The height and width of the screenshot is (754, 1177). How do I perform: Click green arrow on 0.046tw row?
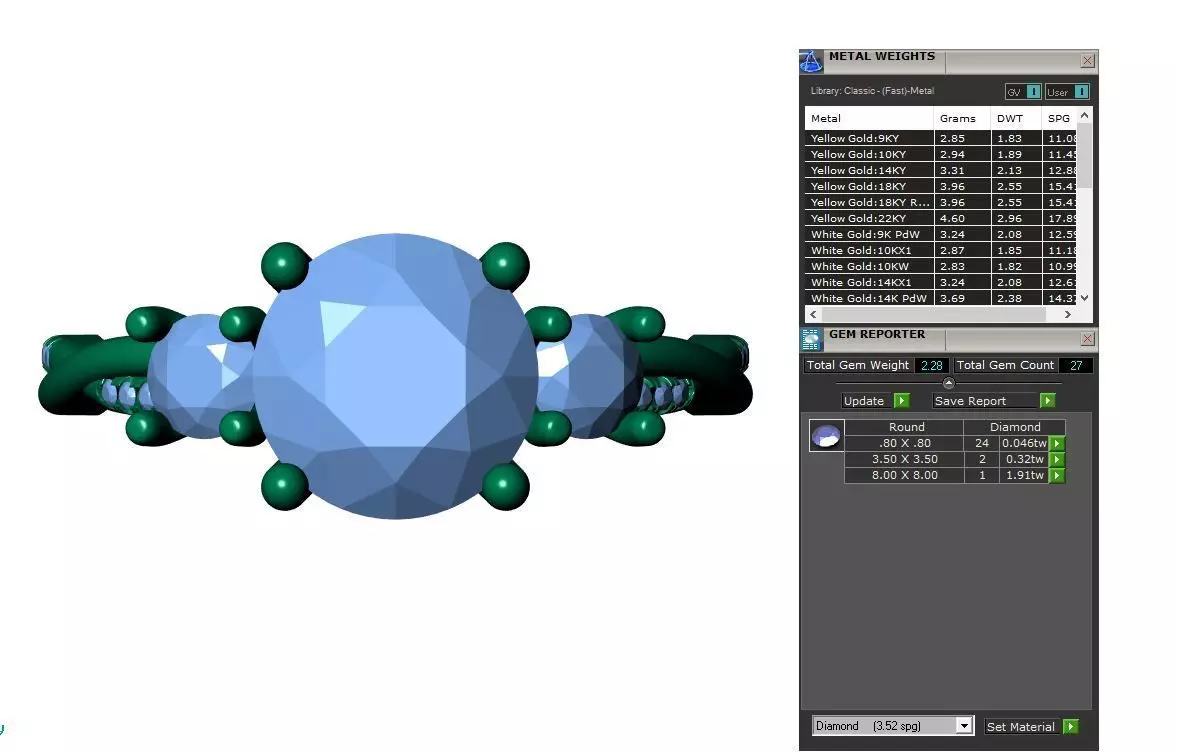1057,444
